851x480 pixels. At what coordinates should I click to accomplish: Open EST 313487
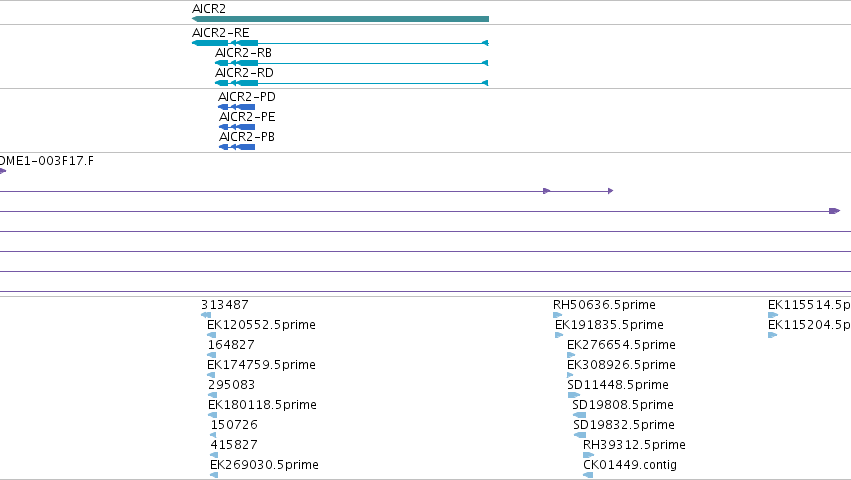click(225, 305)
